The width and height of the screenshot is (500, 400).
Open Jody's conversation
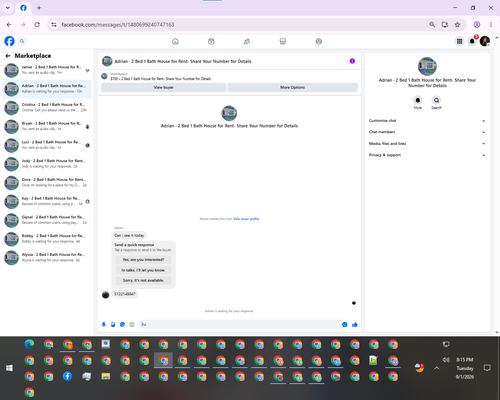pos(47,164)
